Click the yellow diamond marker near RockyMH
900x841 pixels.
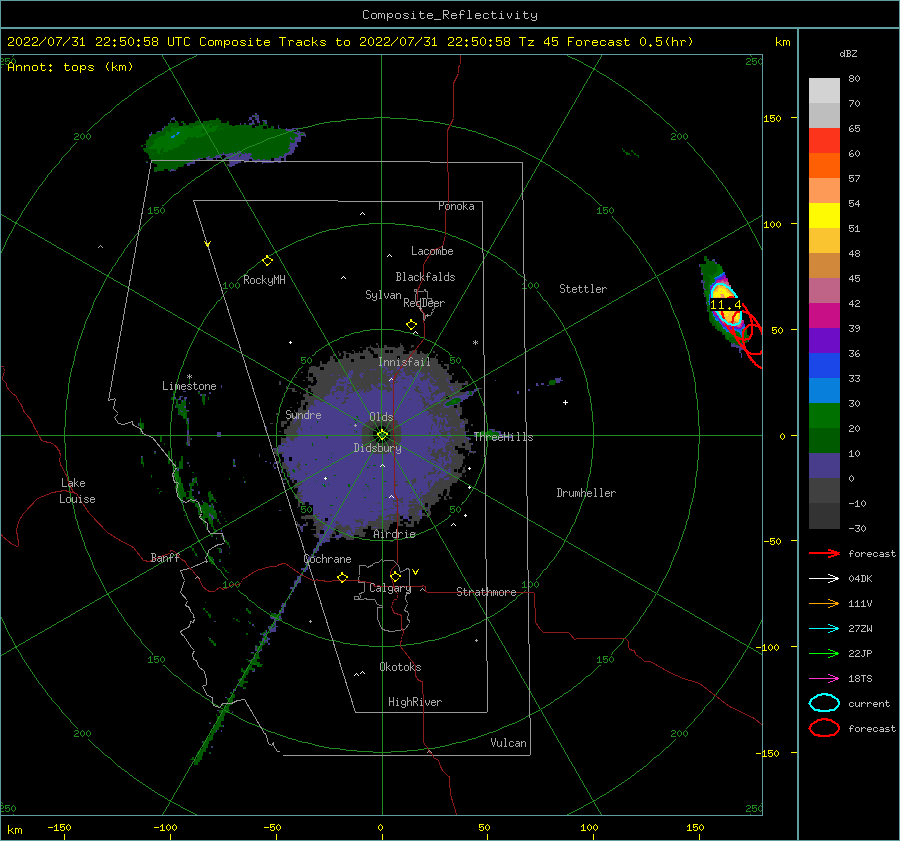point(267,261)
